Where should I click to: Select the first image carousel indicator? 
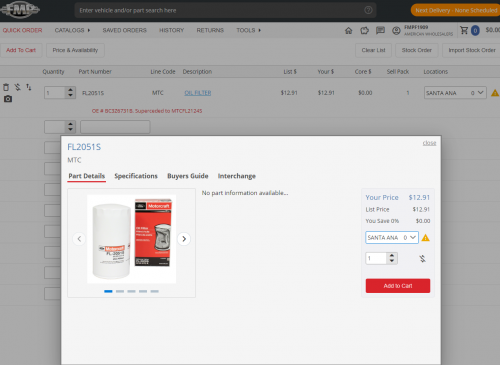(x=108, y=291)
